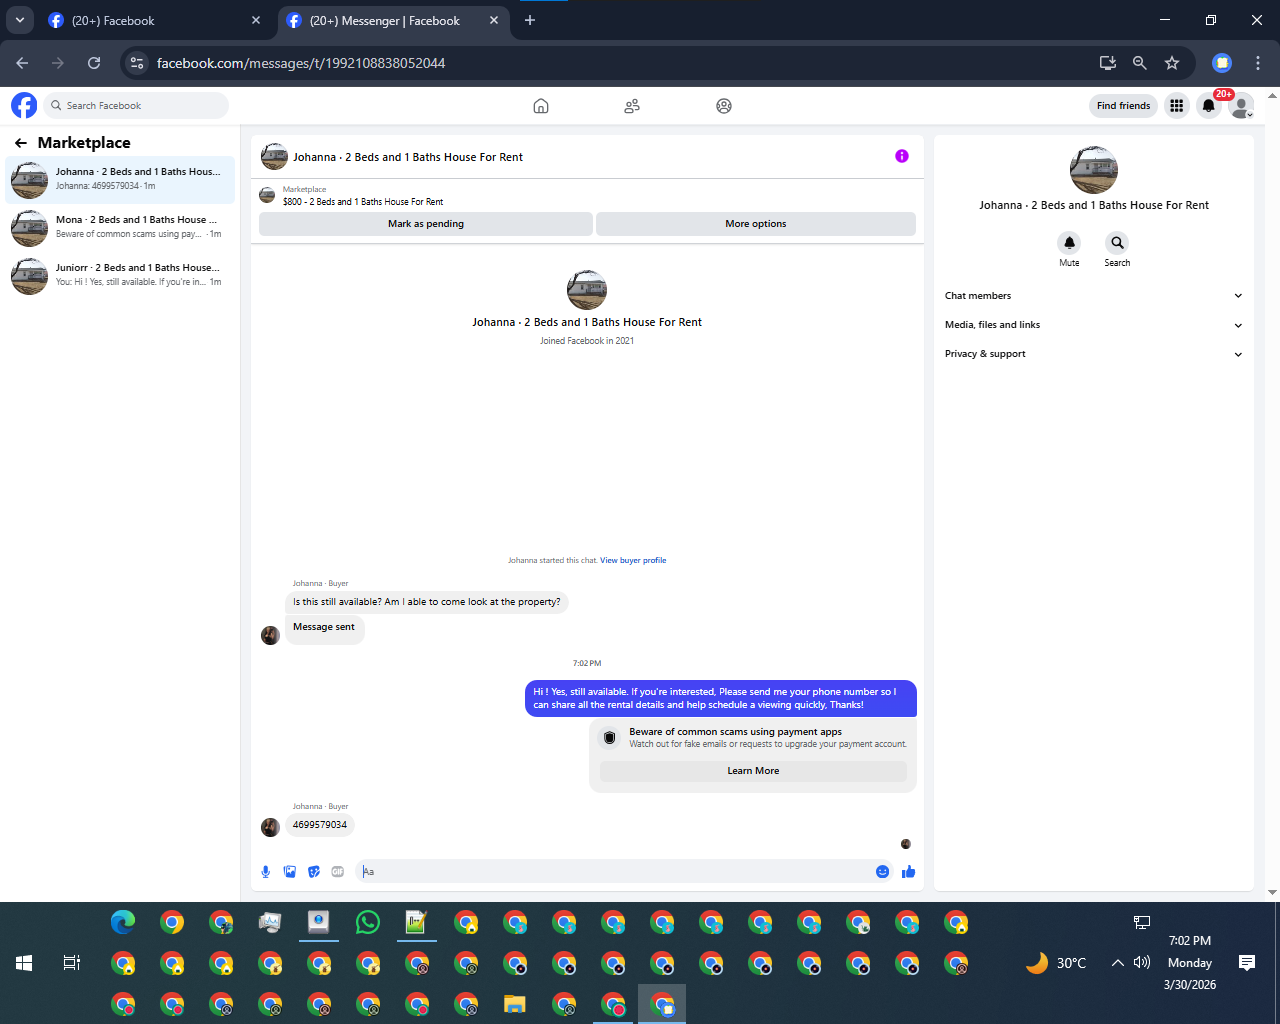This screenshot has width=1280, height=1024.
Task: Expand Chat members section
Action: [1094, 296]
